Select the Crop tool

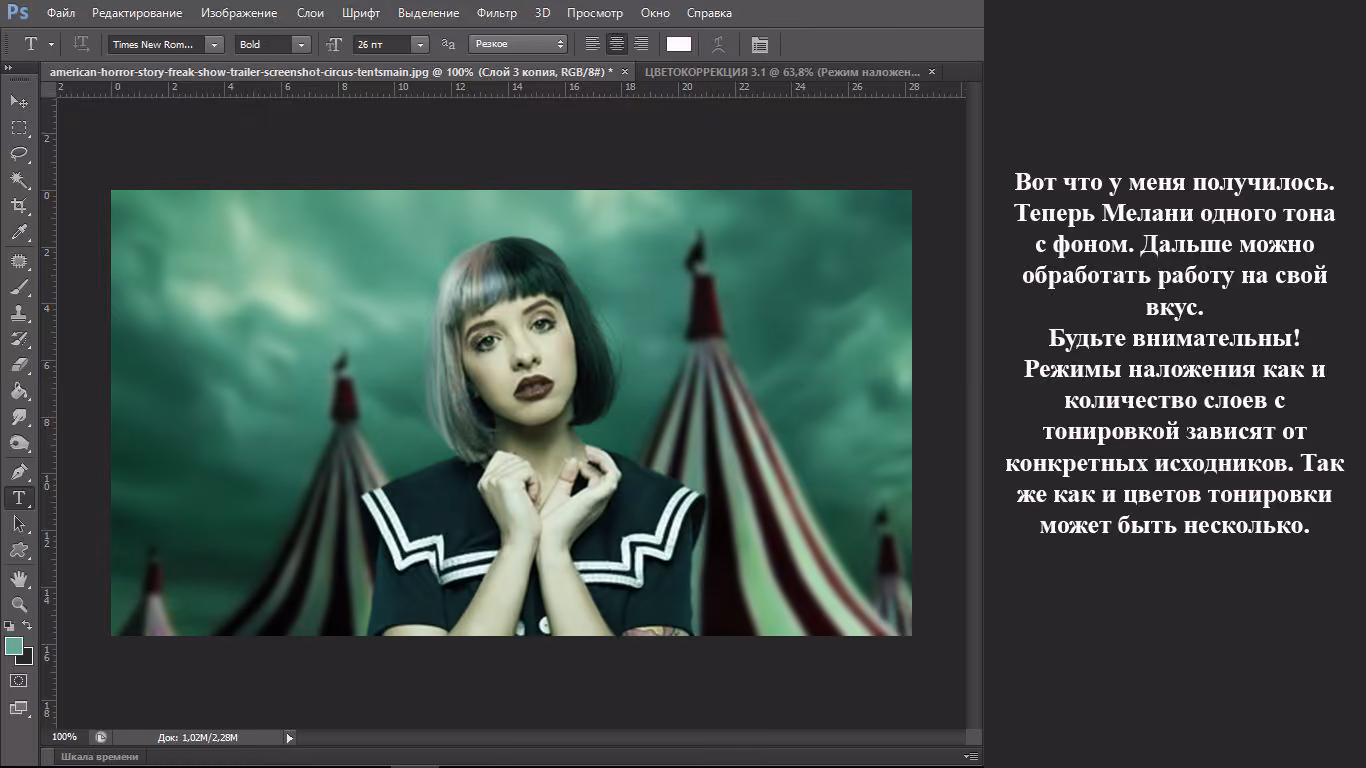(18, 206)
